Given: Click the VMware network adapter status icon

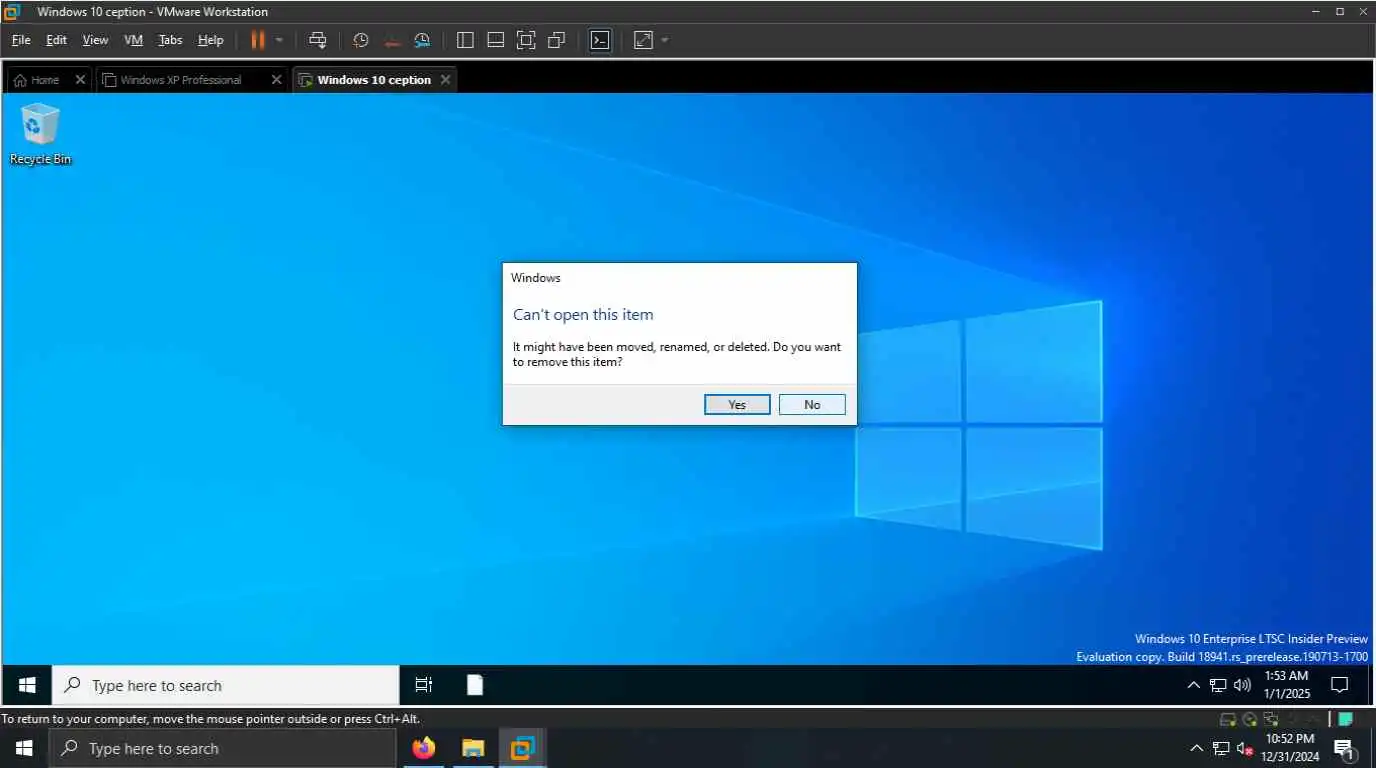Looking at the screenshot, I should click(x=1271, y=719).
